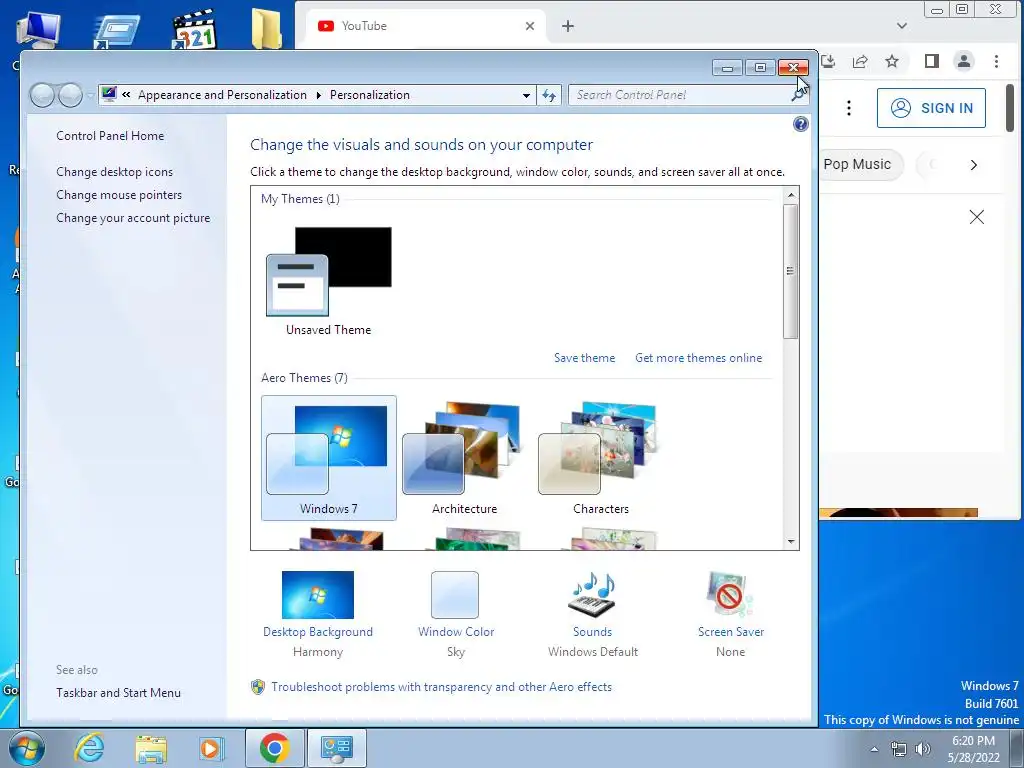Click the network tray icon
This screenshot has height=768, width=1024.
coord(899,749)
